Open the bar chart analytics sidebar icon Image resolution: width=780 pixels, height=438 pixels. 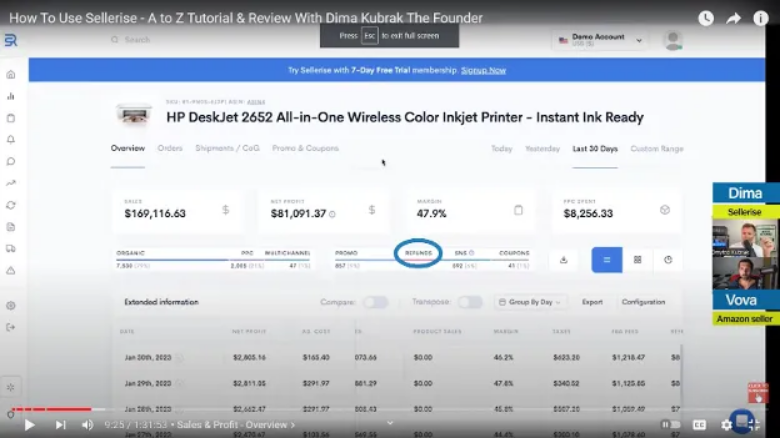click(x=11, y=96)
